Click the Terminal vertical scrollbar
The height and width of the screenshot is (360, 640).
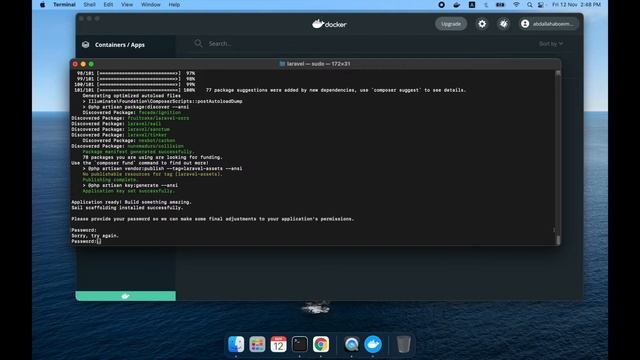click(x=558, y=157)
